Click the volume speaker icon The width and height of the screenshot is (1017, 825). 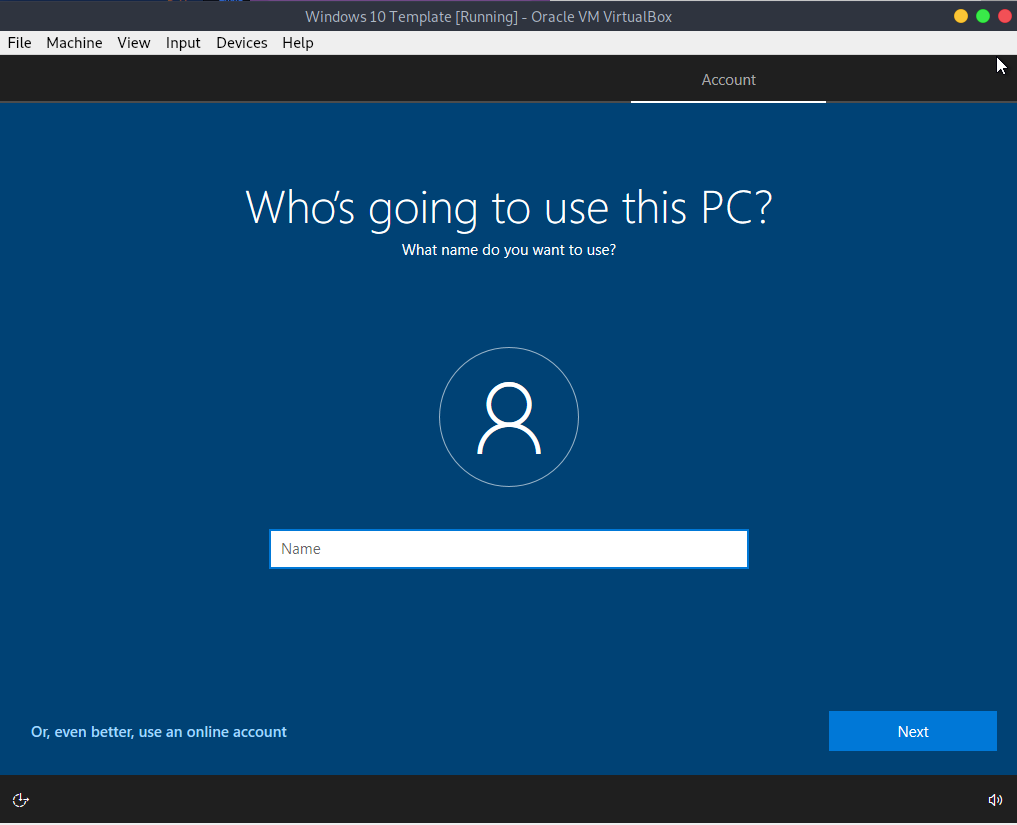[x=995, y=800]
